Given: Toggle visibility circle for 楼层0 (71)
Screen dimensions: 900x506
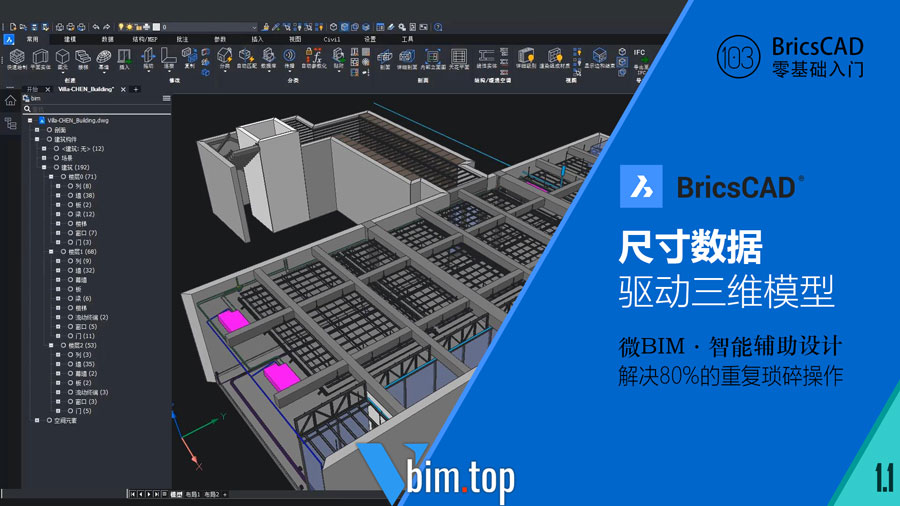Looking at the screenshot, I should coord(64,177).
